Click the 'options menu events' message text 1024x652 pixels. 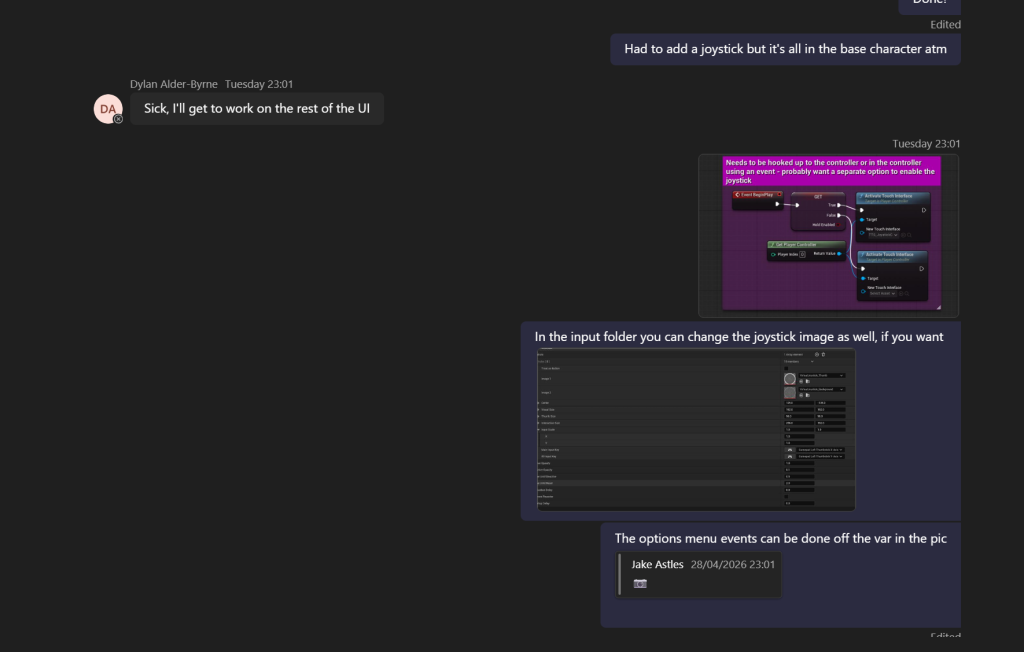click(x=780, y=538)
